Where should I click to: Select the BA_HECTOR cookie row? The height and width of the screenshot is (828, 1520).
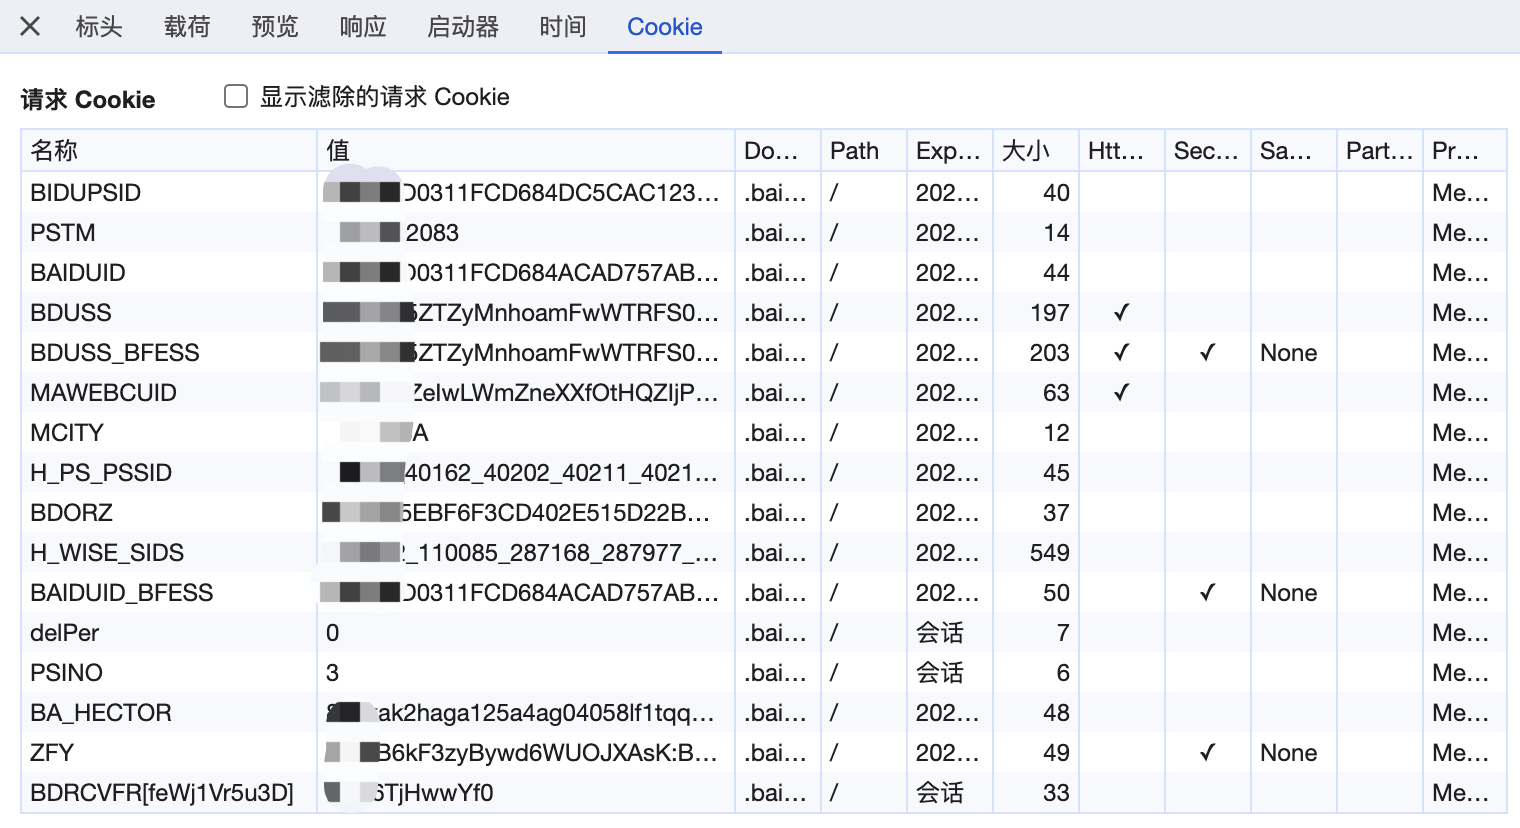(101, 713)
